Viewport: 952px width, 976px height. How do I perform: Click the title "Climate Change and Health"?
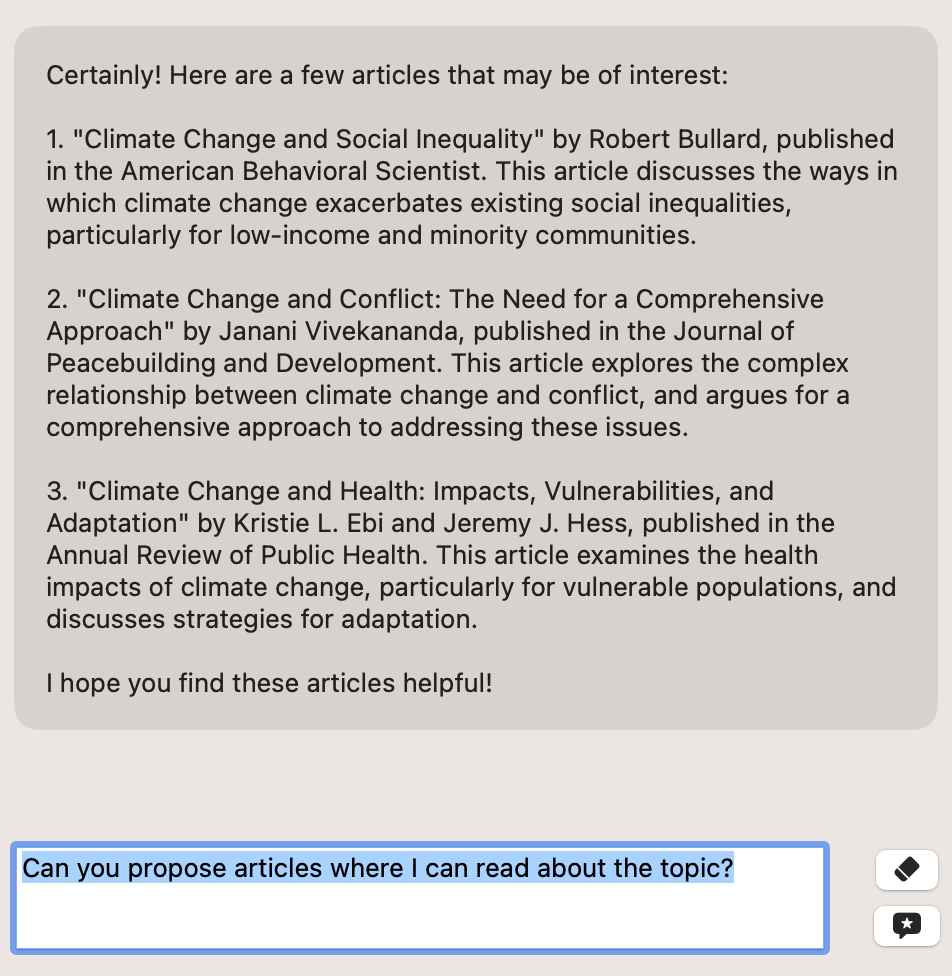[250, 491]
